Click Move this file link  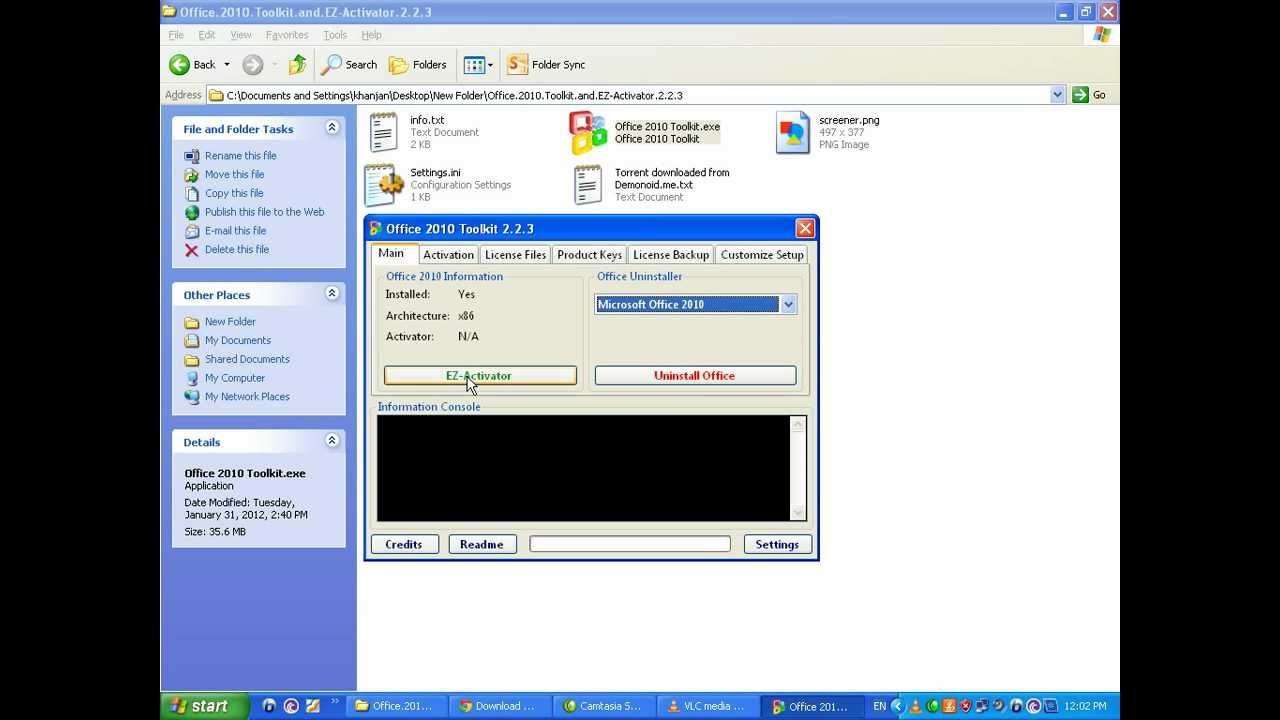(235, 175)
